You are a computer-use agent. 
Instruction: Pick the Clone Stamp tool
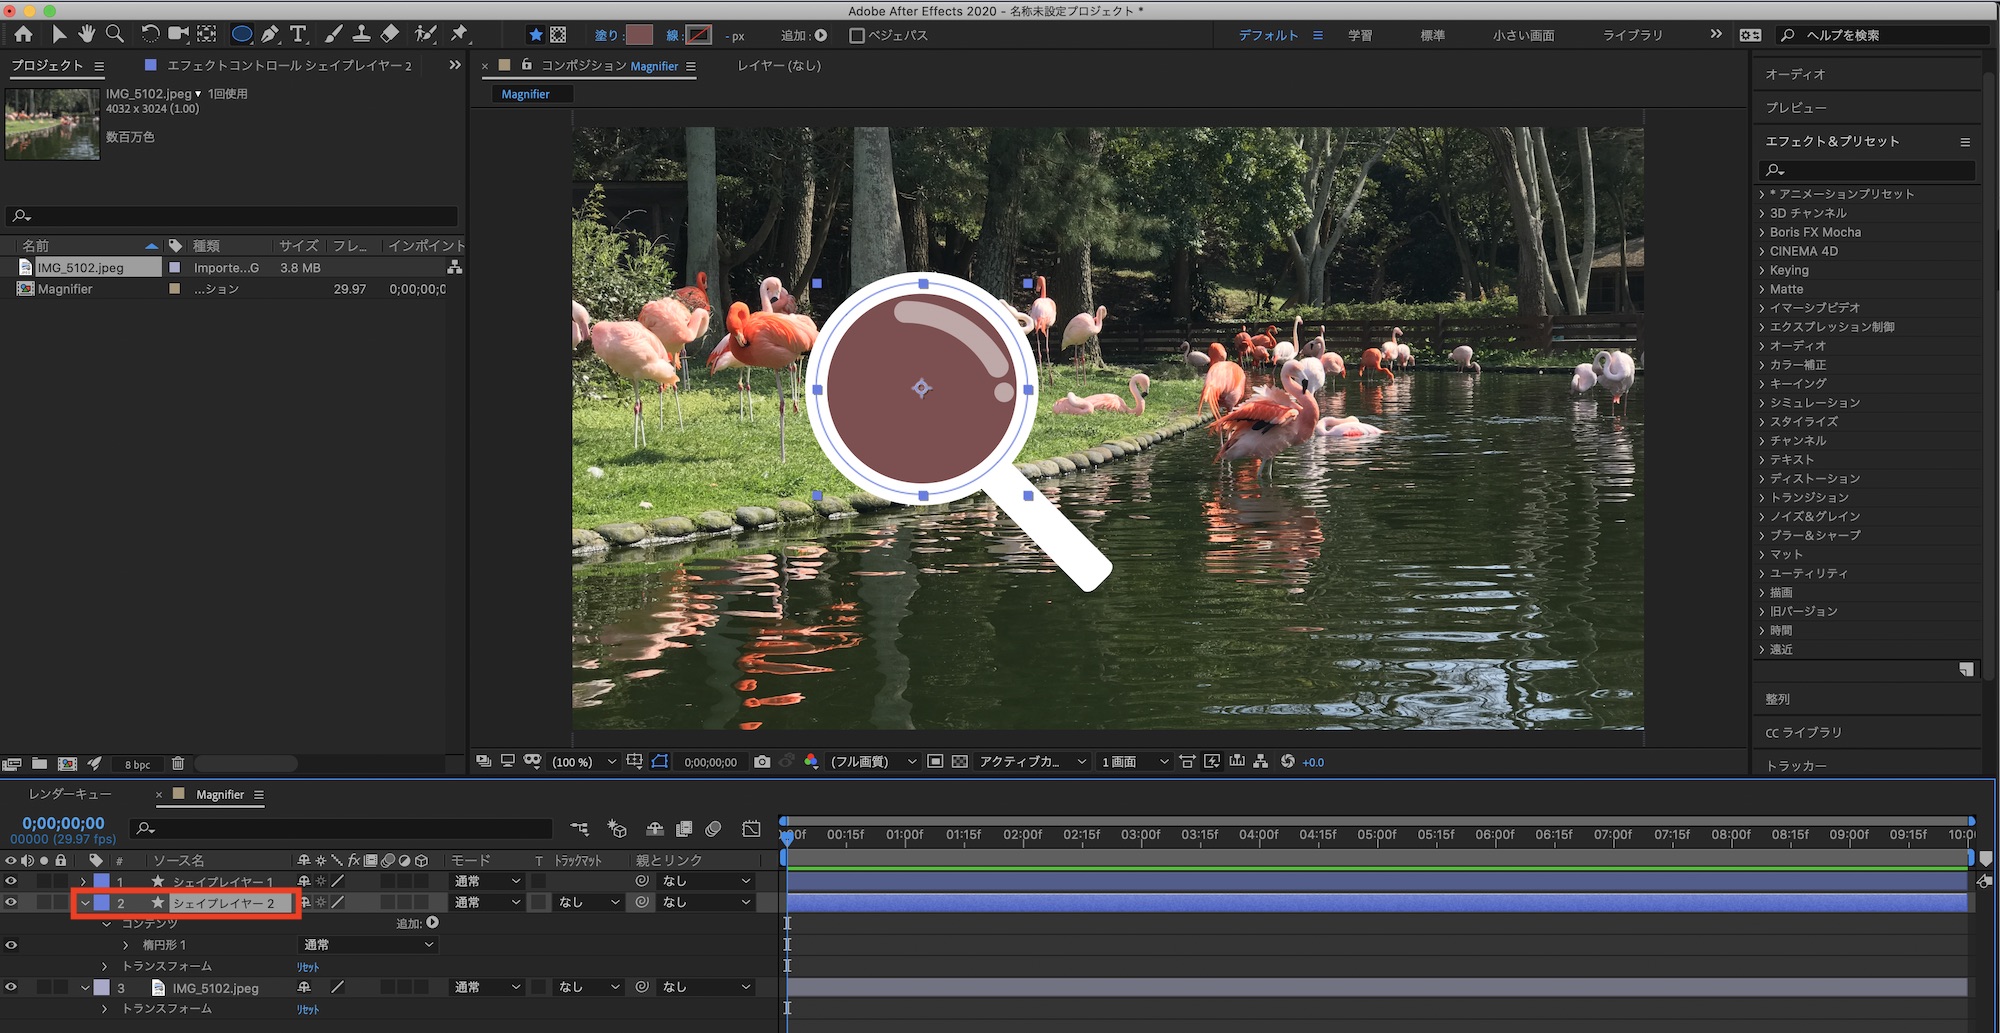pyautogui.click(x=361, y=34)
